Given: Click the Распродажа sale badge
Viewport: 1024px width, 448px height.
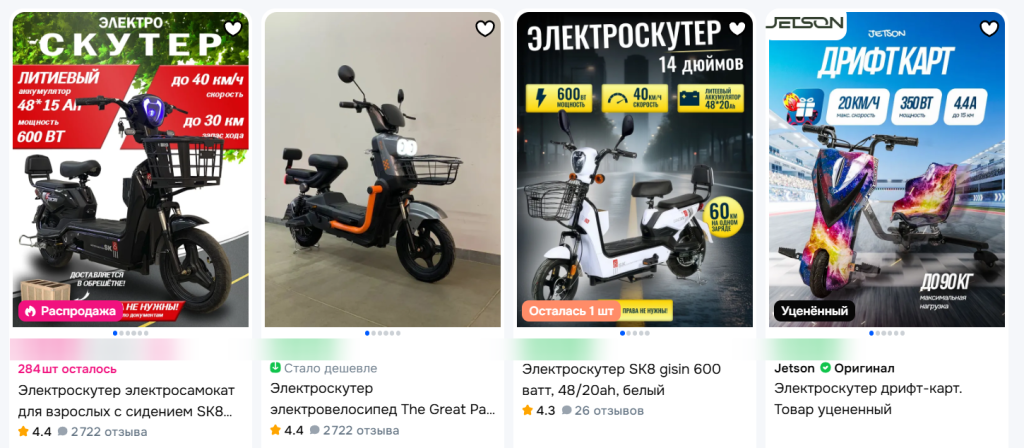Looking at the screenshot, I should pos(71,311).
